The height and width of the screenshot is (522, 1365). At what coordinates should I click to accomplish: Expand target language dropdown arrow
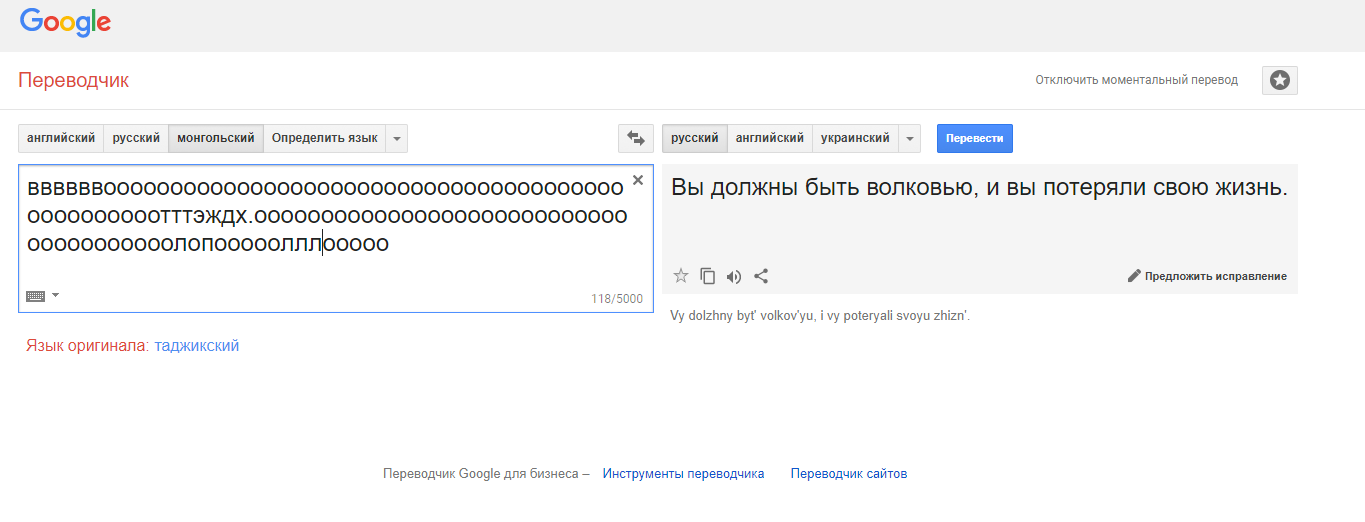click(x=909, y=138)
